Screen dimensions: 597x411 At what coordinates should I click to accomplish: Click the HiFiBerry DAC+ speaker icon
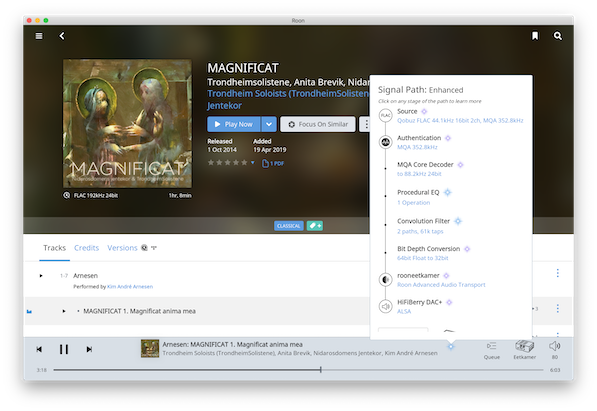[x=385, y=306]
